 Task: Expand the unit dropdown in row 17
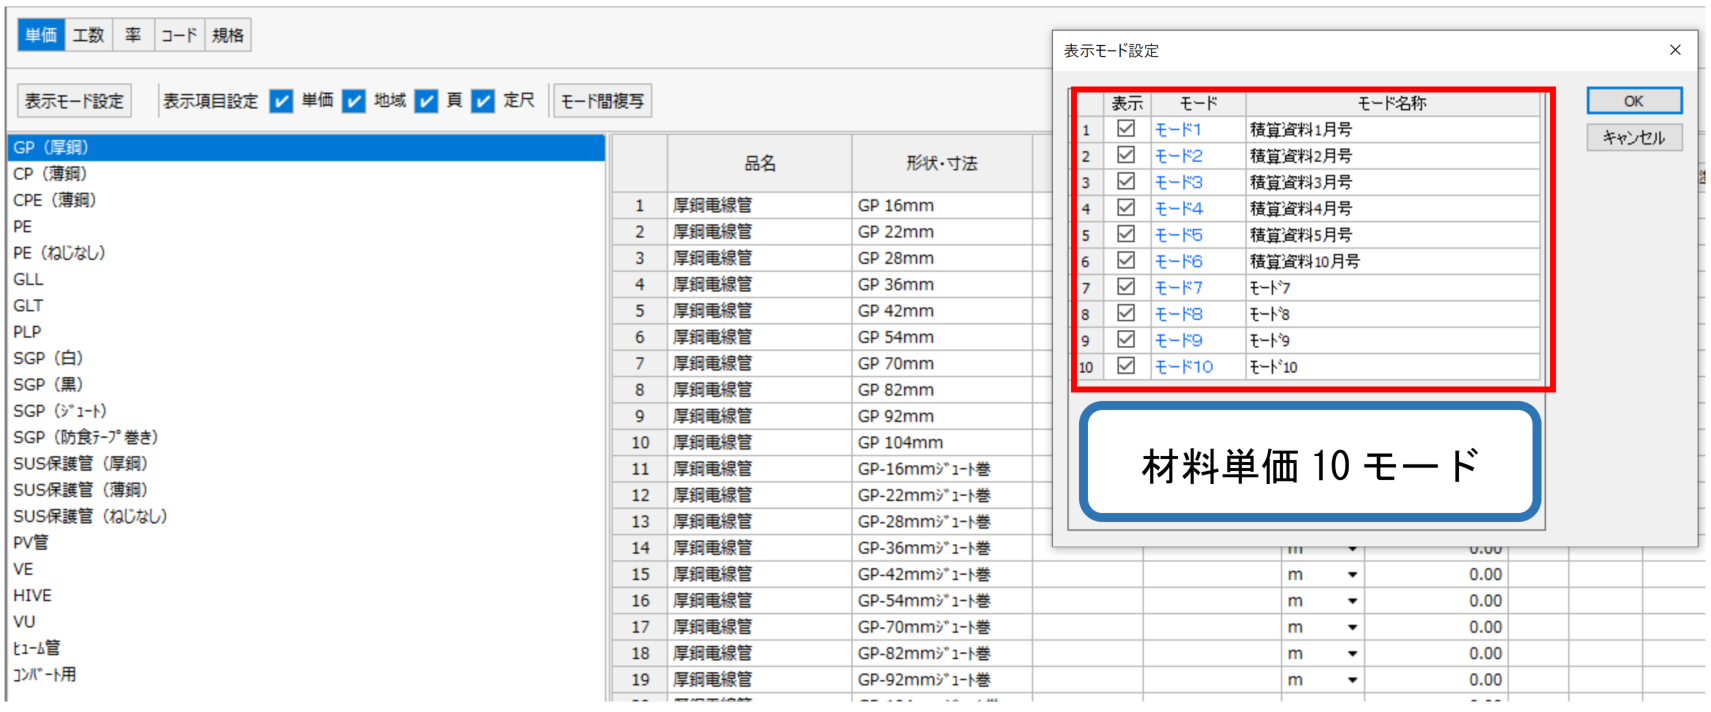tap(1352, 628)
